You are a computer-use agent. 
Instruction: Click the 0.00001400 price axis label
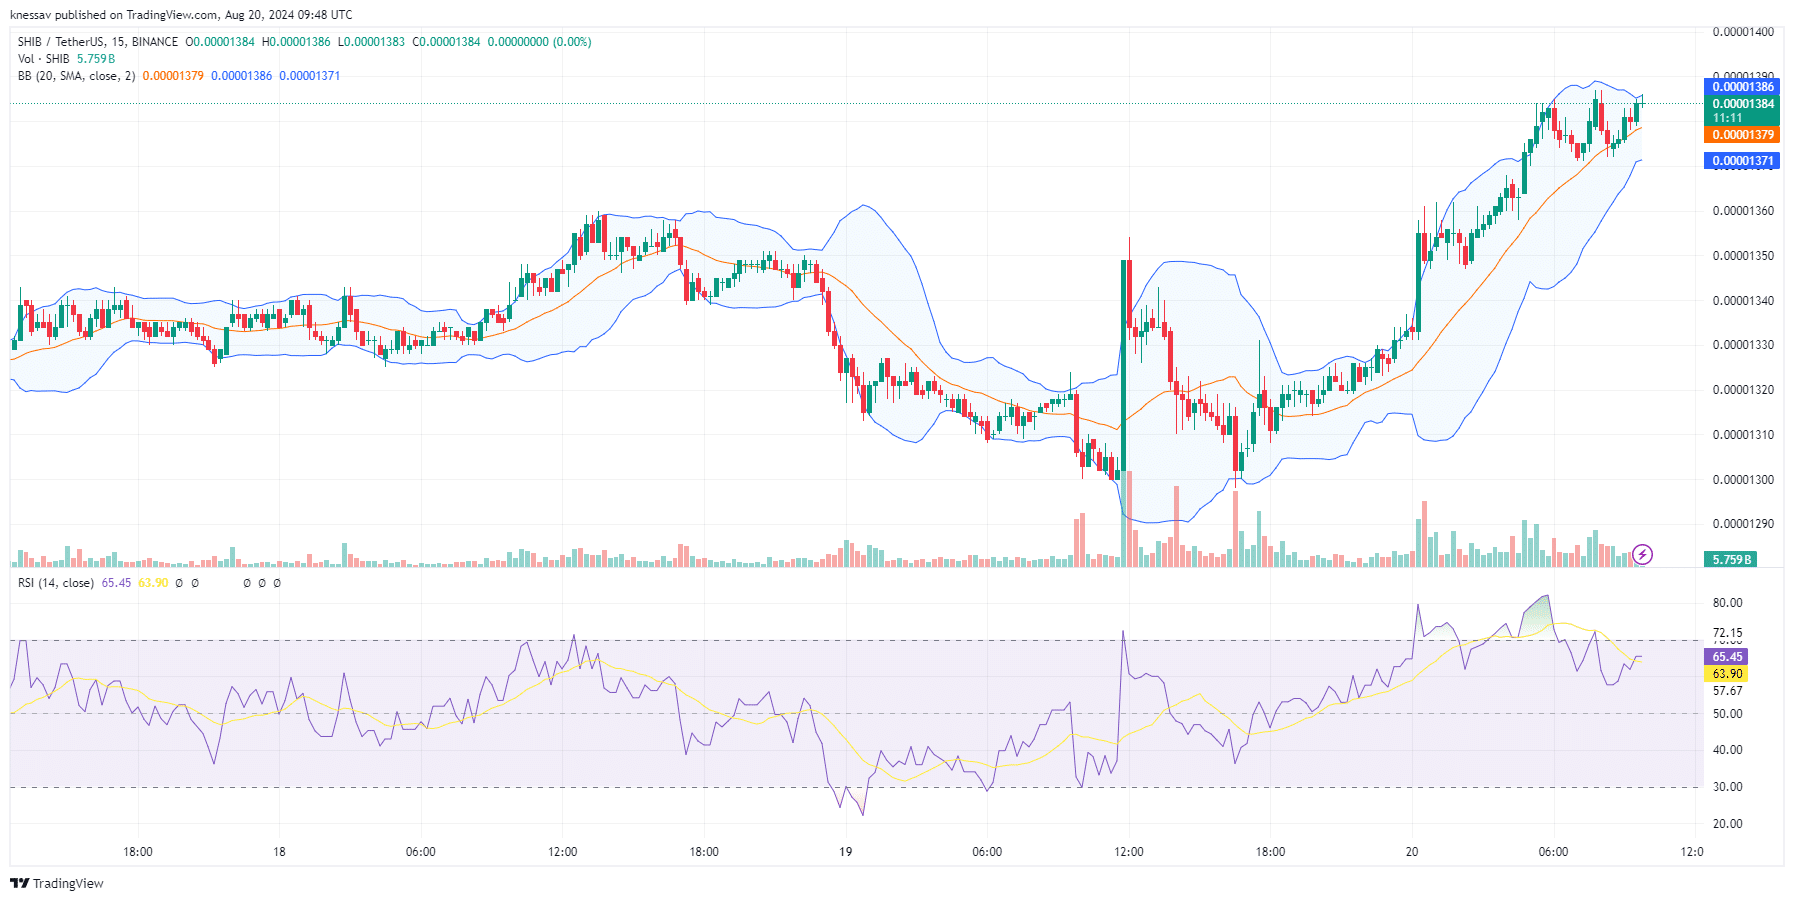(1743, 32)
